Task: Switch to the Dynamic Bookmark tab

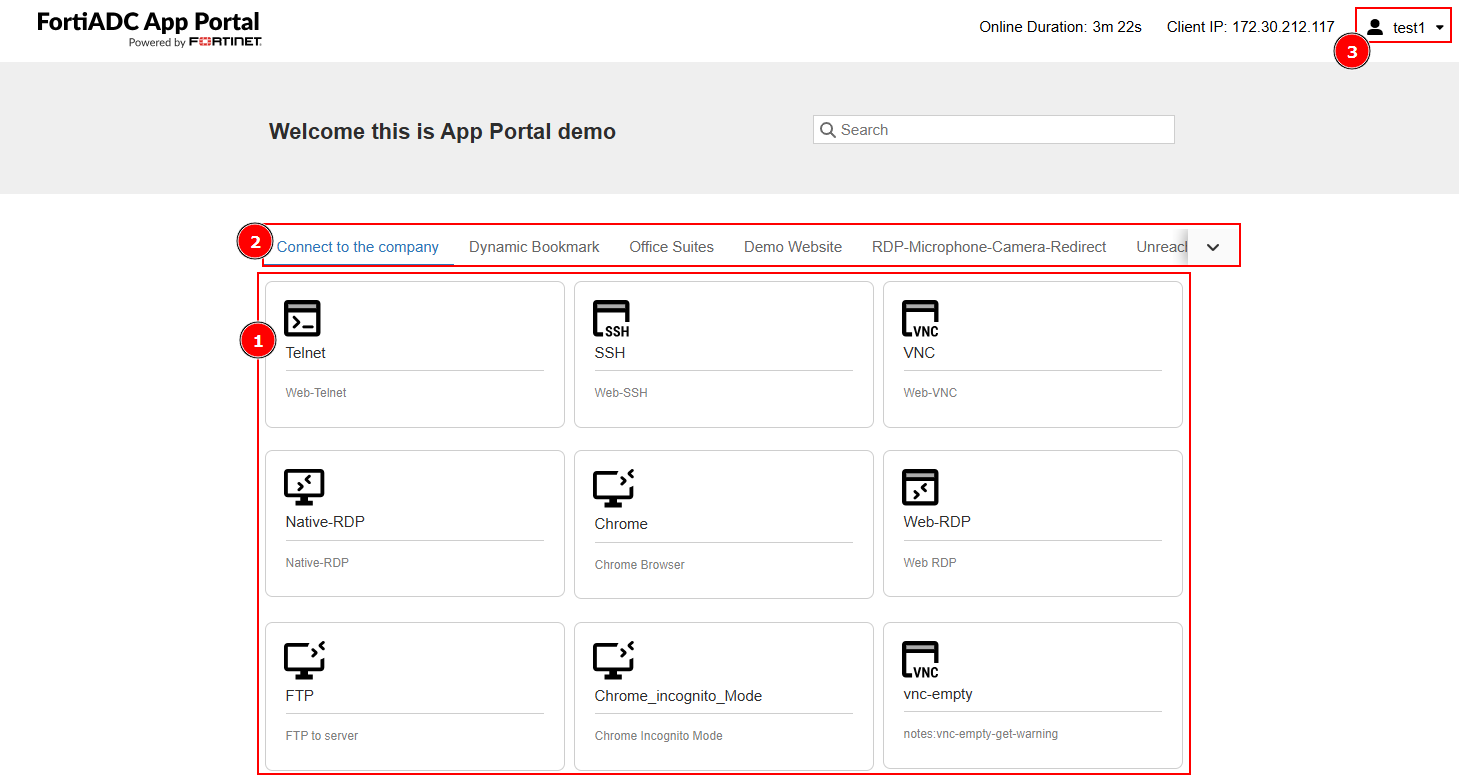Action: 534,247
